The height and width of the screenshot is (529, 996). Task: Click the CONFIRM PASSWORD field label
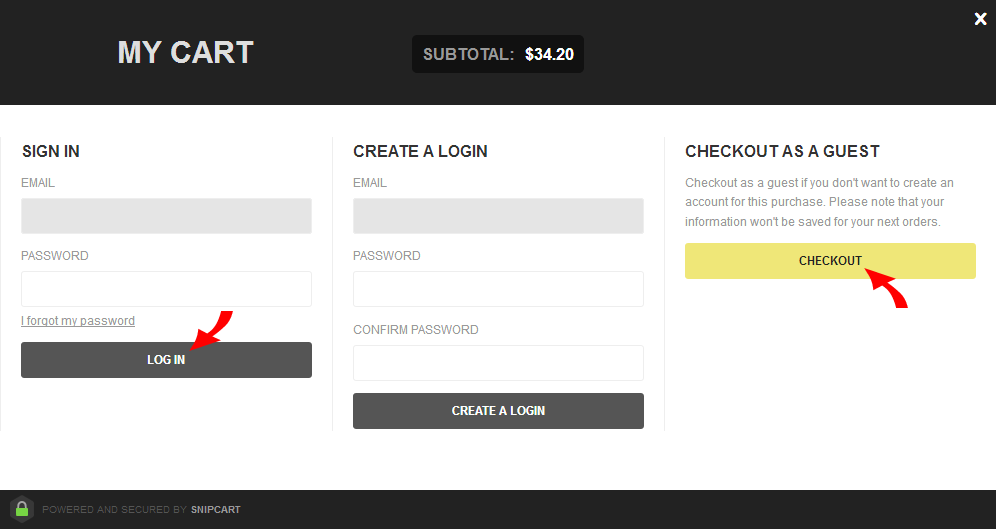(x=415, y=330)
